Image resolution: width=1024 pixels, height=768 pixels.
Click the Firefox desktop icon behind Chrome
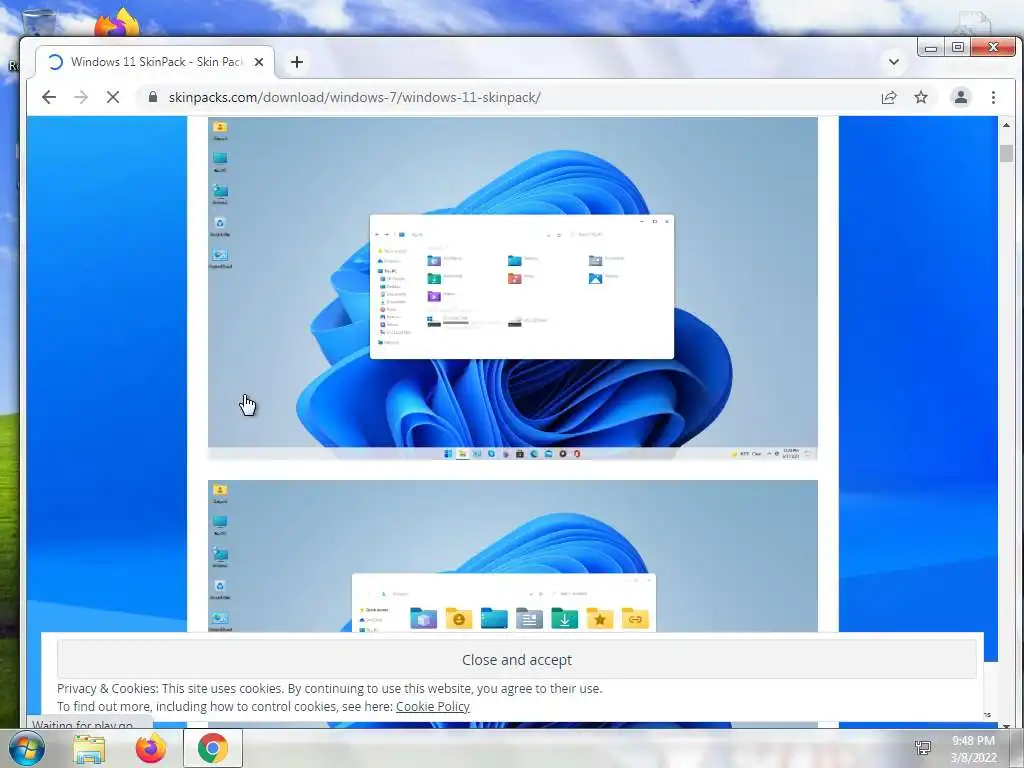118,24
